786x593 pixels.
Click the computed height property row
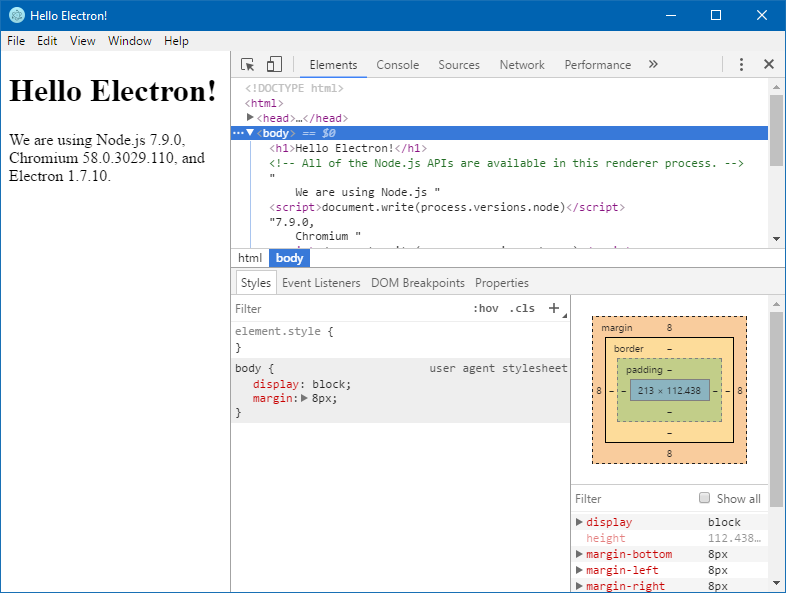669,538
